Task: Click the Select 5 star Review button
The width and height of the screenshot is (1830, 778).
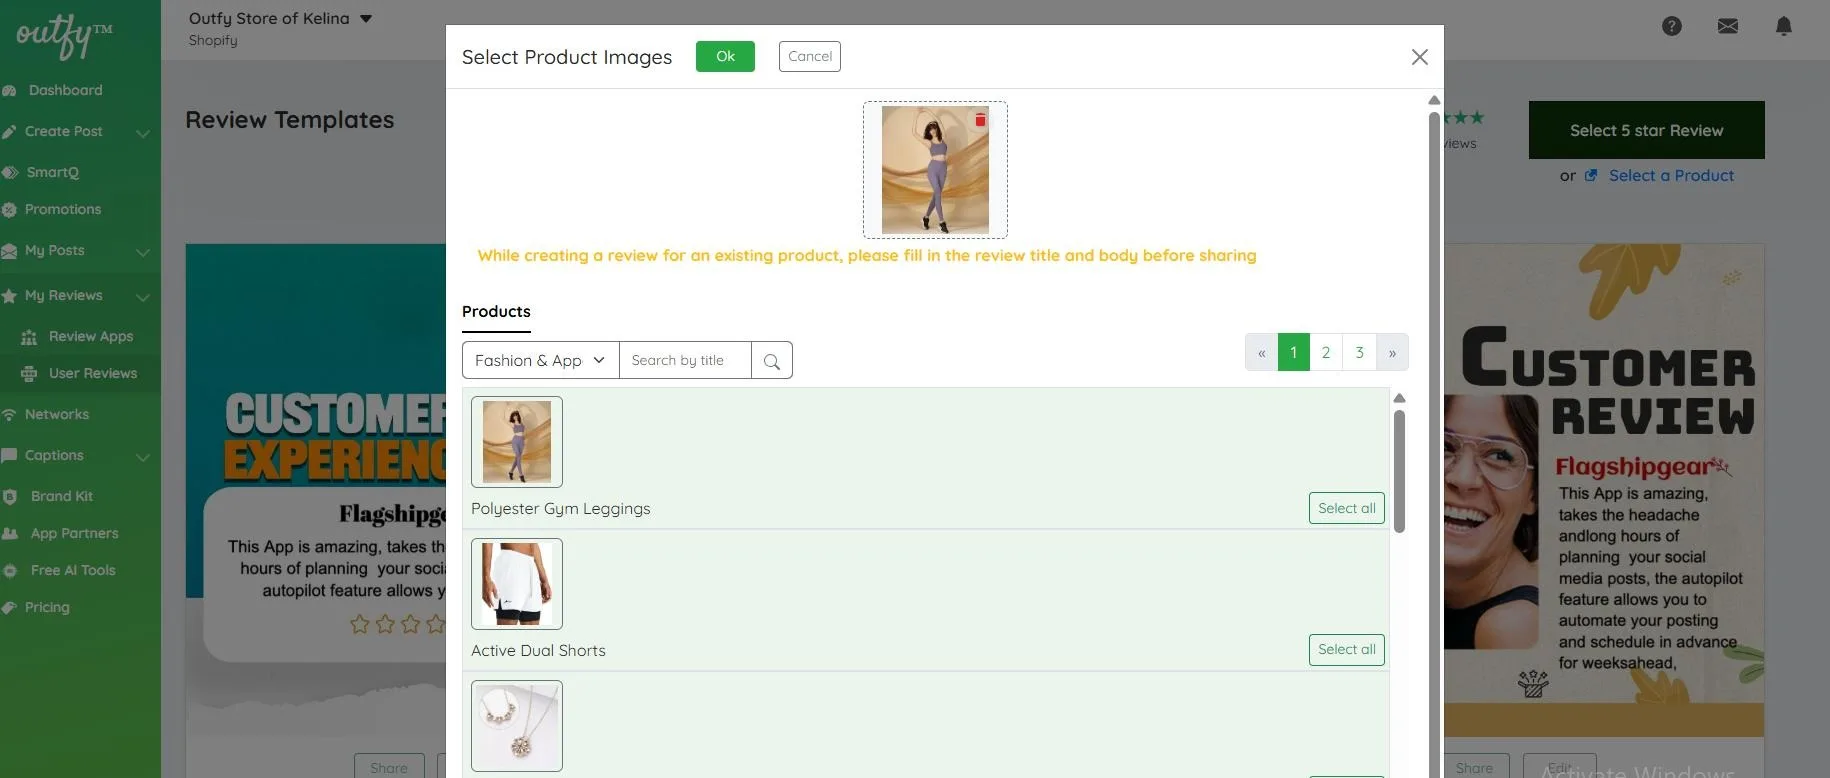Action: click(1646, 130)
